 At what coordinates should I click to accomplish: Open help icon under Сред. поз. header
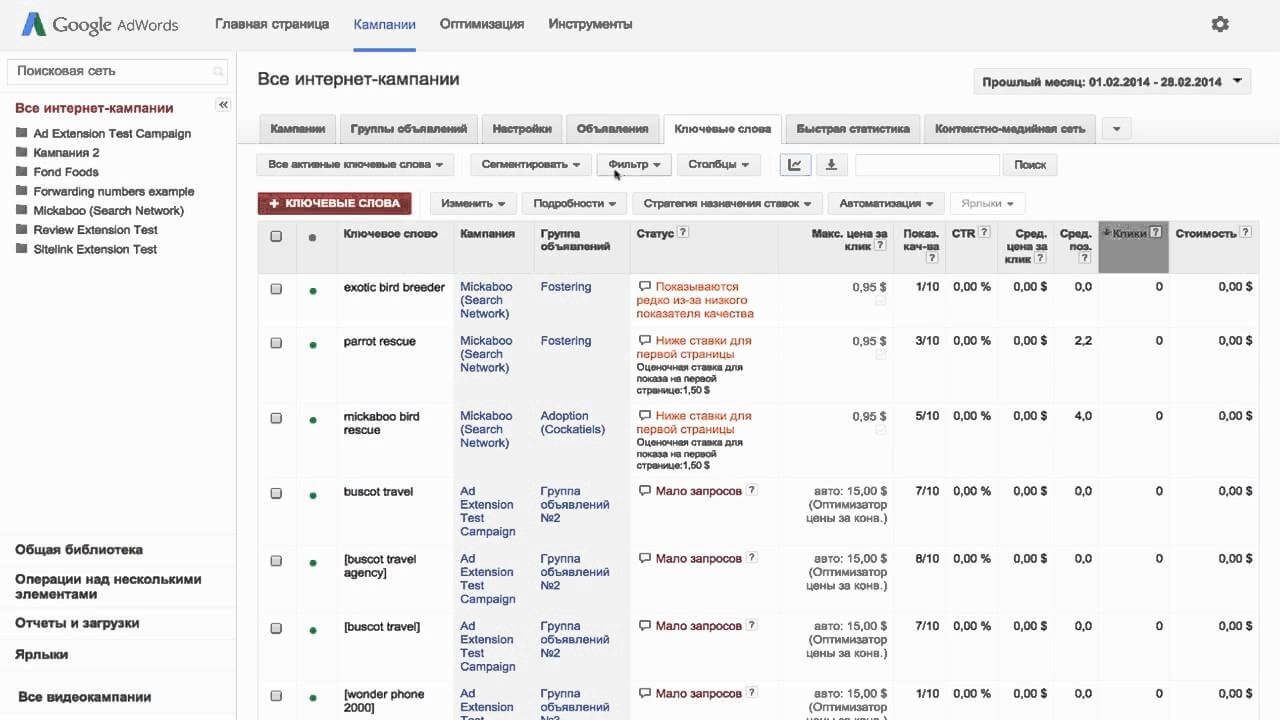(x=1084, y=258)
